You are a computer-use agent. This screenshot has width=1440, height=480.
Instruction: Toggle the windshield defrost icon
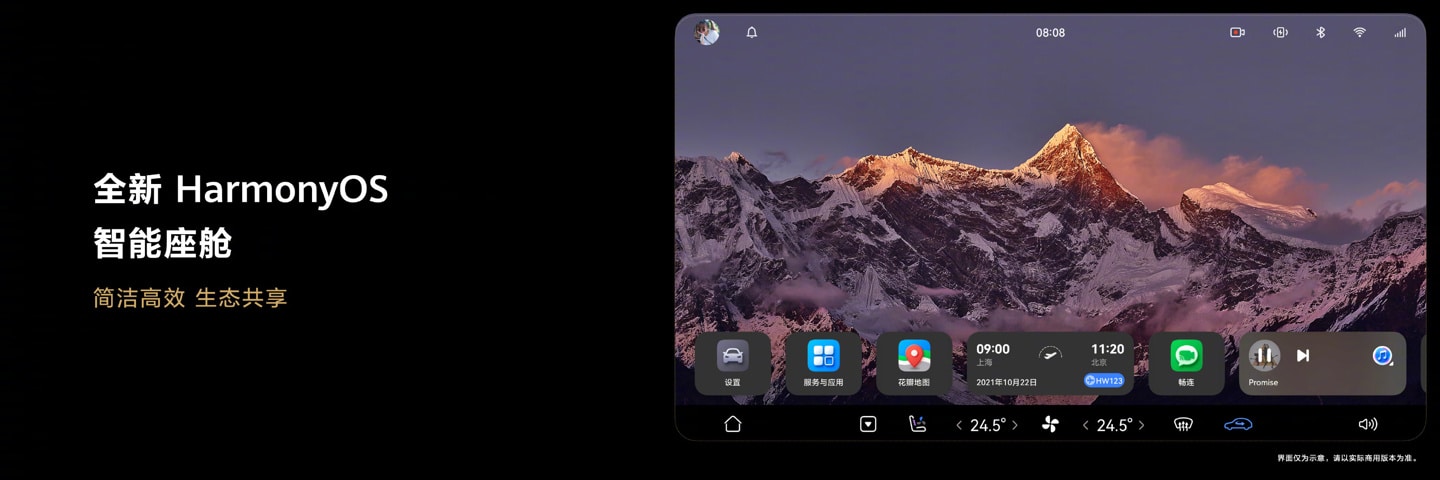(1183, 424)
